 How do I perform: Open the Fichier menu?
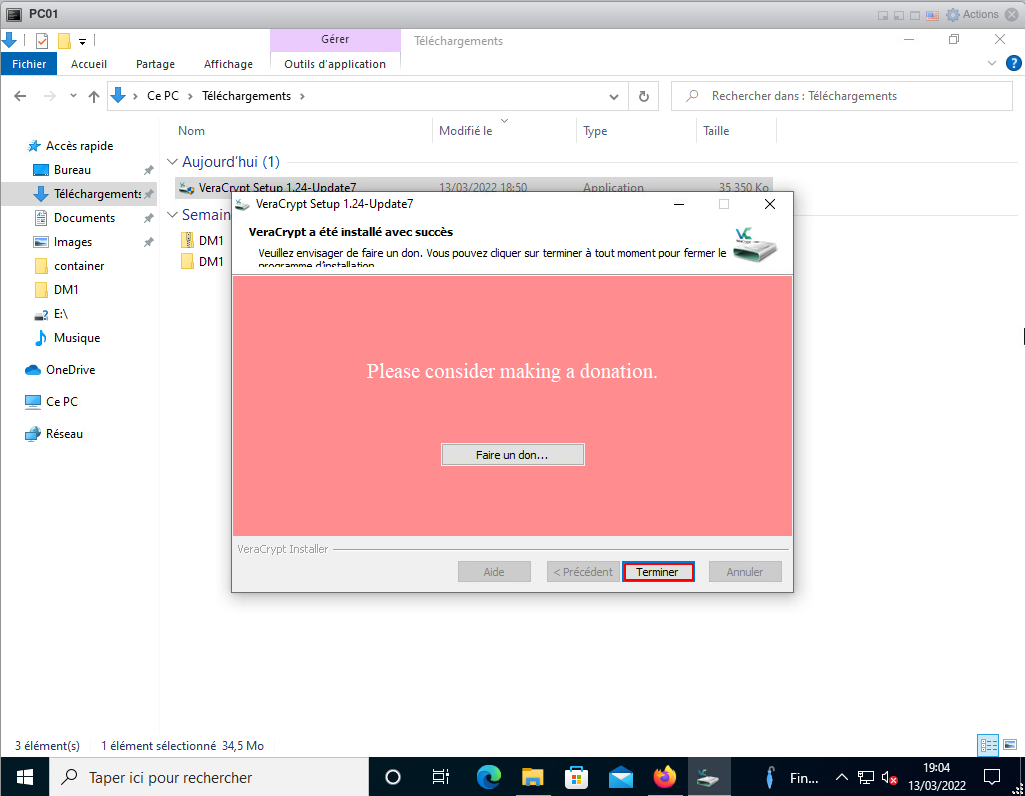tap(30, 64)
